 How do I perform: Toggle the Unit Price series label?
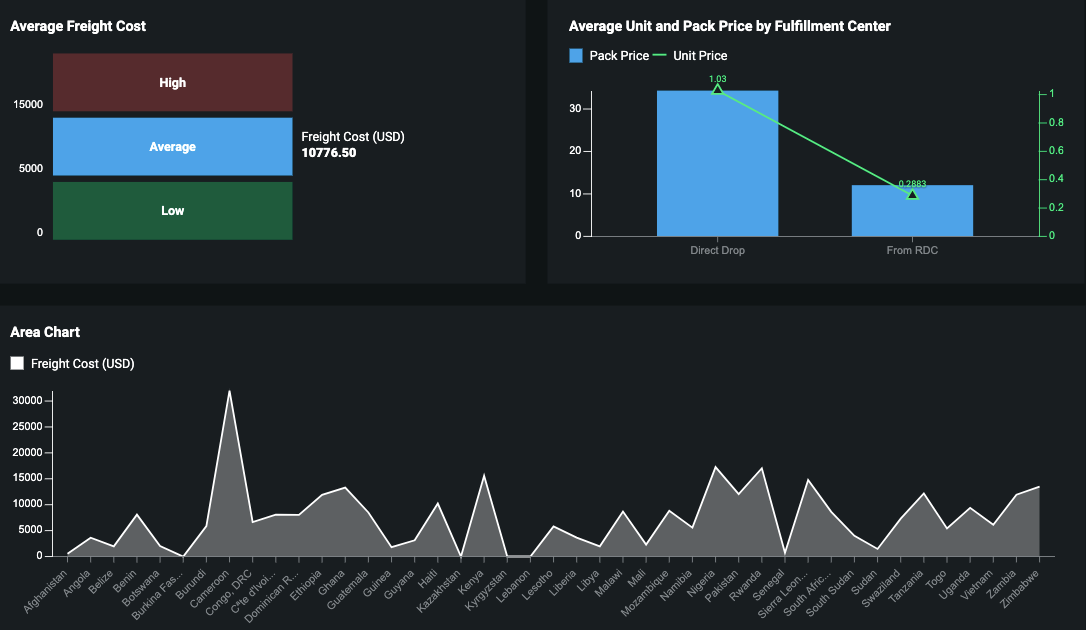click(x=700, y=56)
